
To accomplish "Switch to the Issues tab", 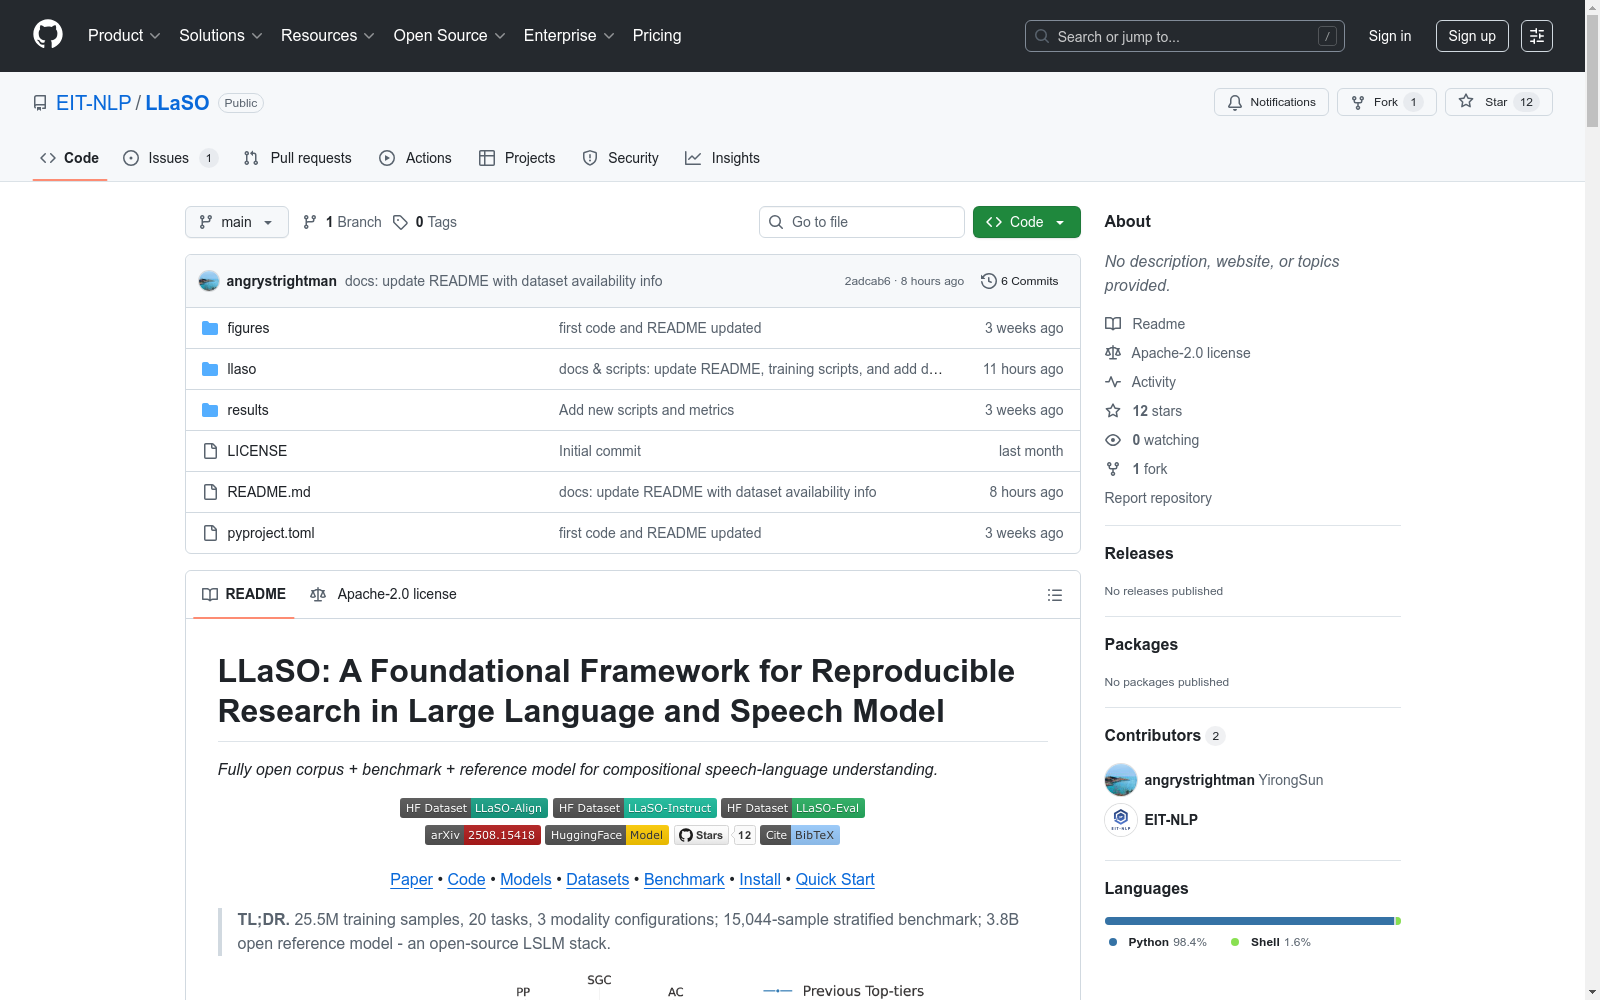I will (x=170, y=158).
